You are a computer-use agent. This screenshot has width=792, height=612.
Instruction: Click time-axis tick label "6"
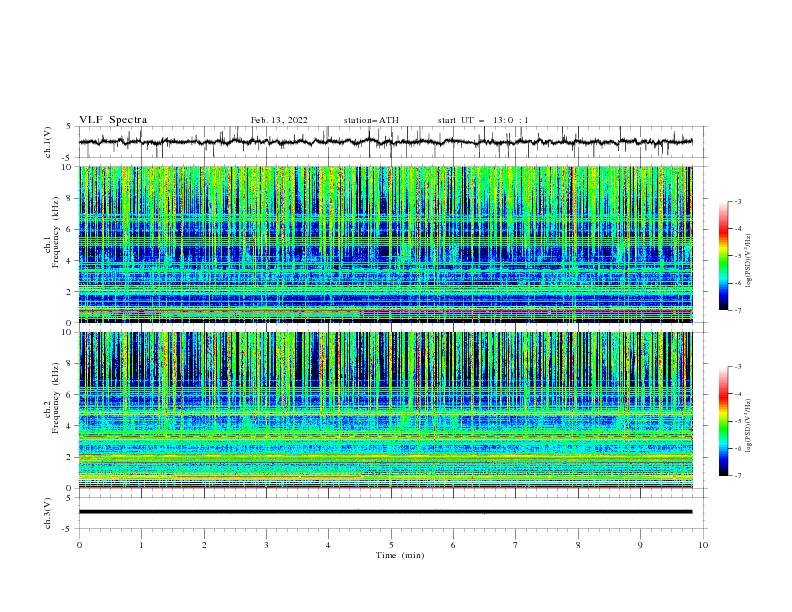[453, 545]
